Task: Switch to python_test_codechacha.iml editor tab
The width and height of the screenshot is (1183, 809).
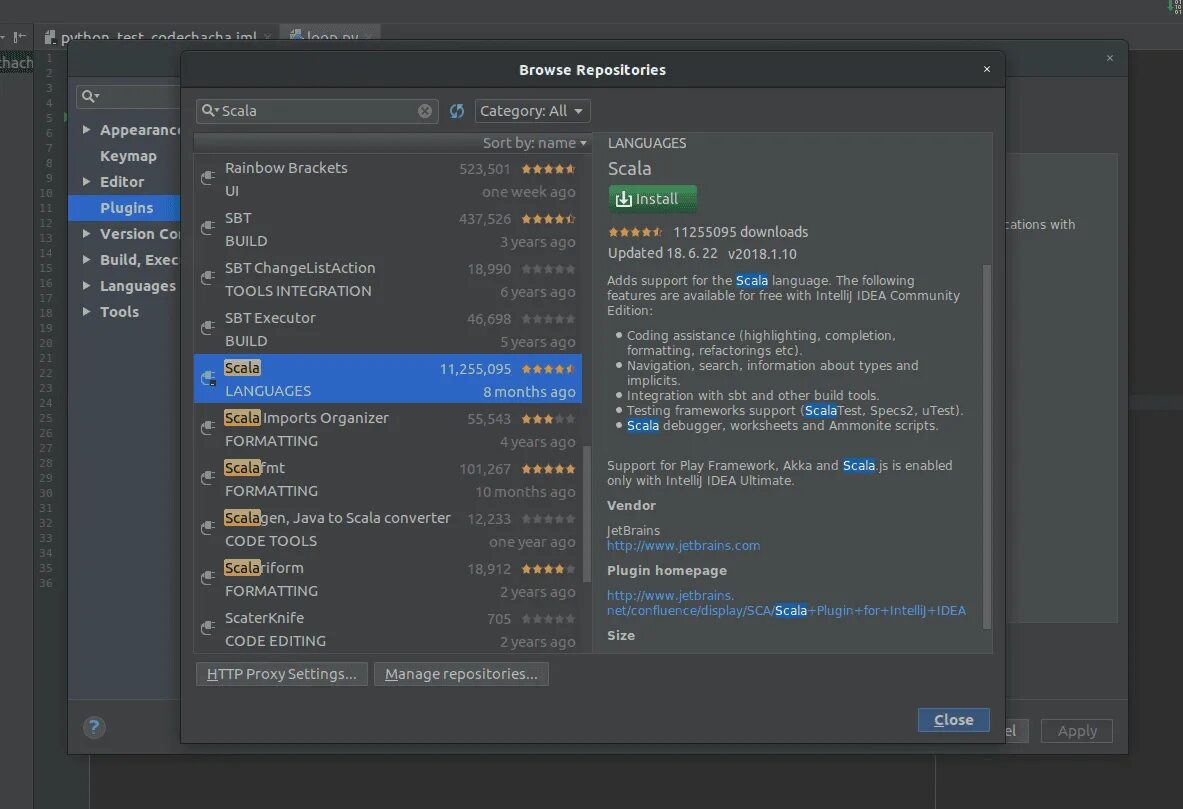Action: click(x=158, y=35)
